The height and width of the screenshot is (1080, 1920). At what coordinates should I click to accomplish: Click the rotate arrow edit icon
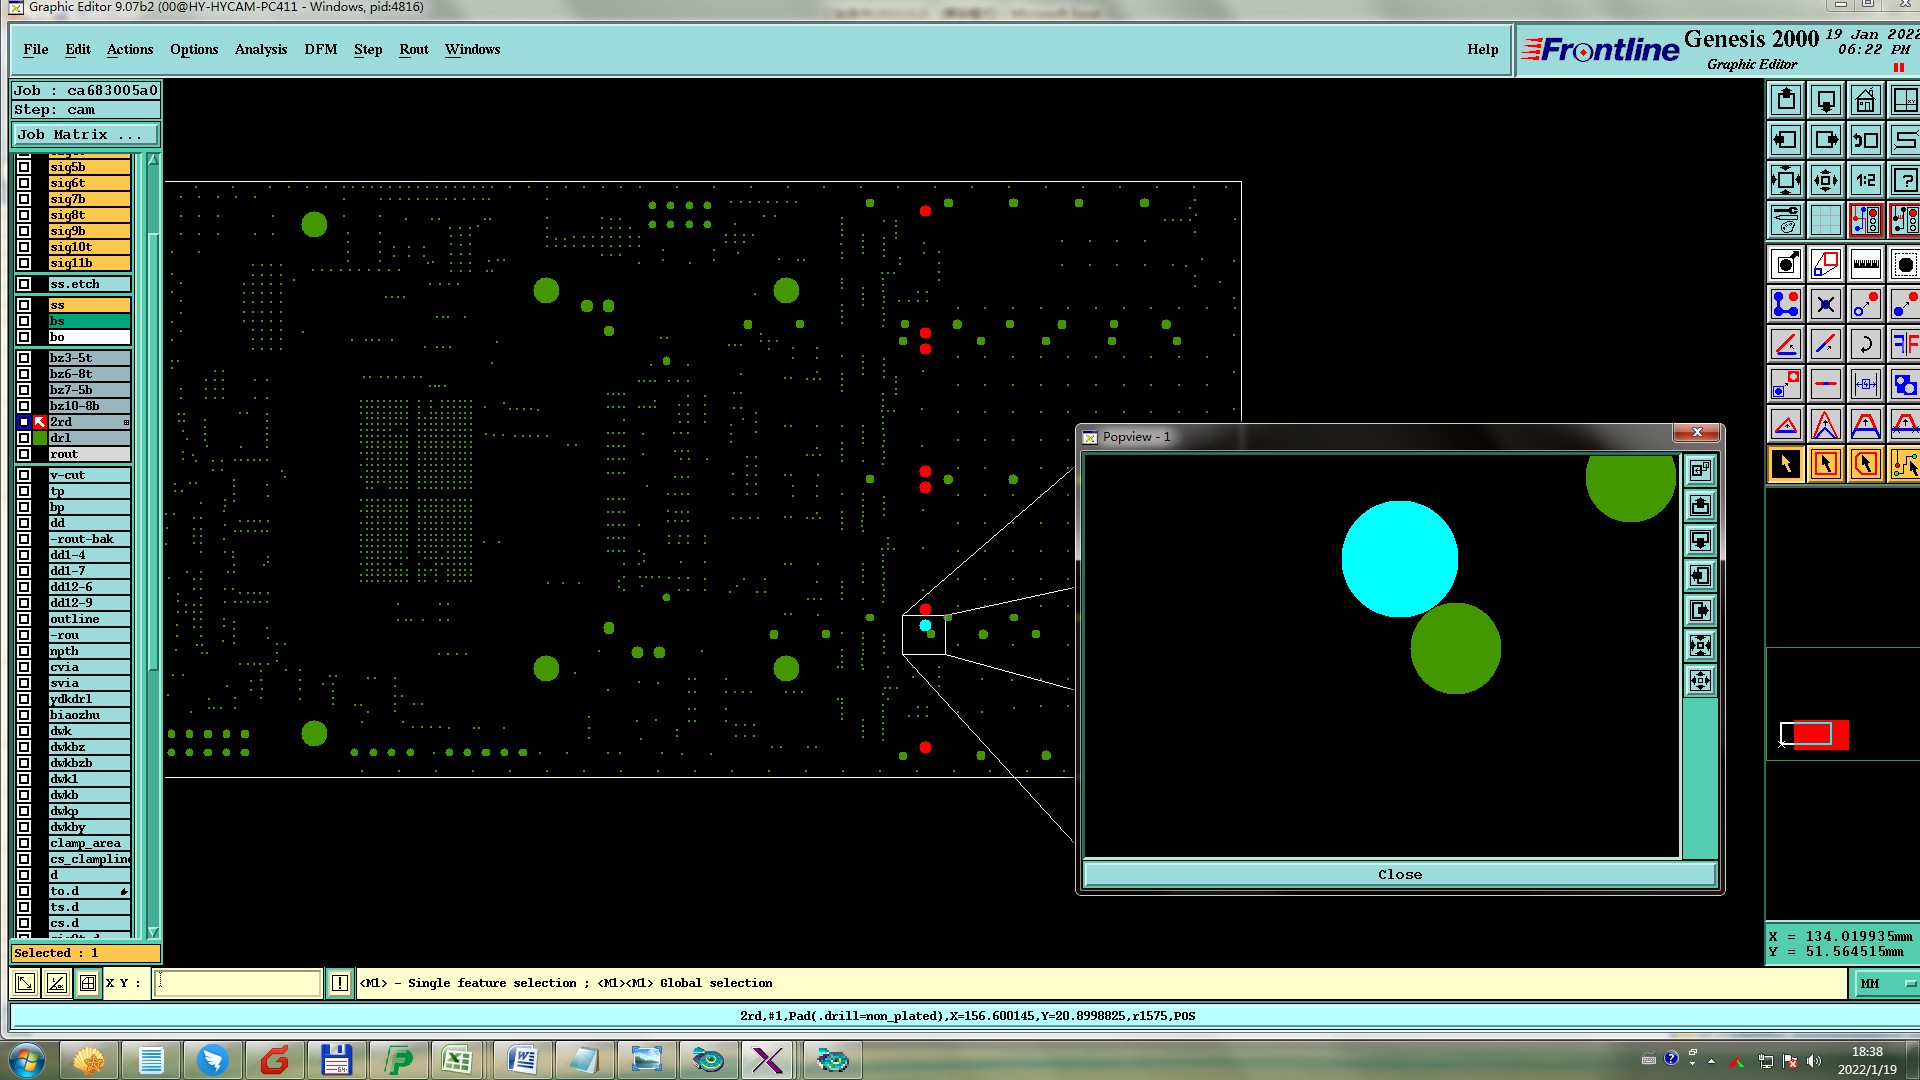click(x=1865, y=344)
